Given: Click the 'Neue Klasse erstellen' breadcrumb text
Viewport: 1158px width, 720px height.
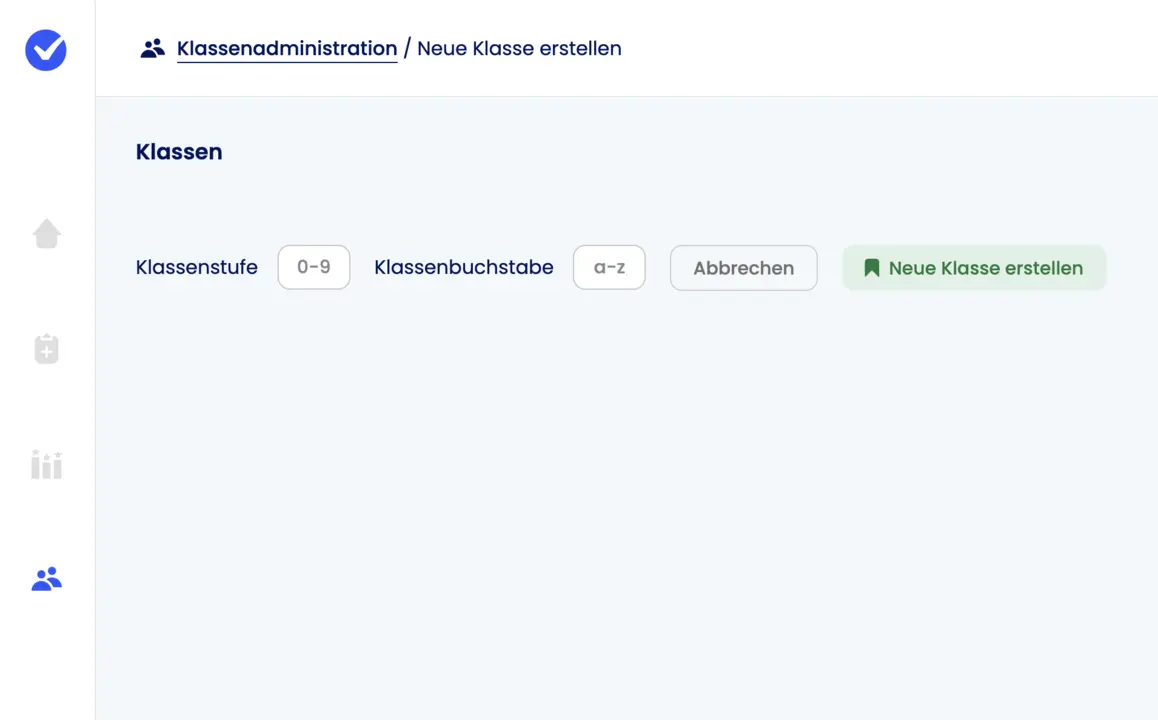Looking at the screenshot, I should coord(519,49).
